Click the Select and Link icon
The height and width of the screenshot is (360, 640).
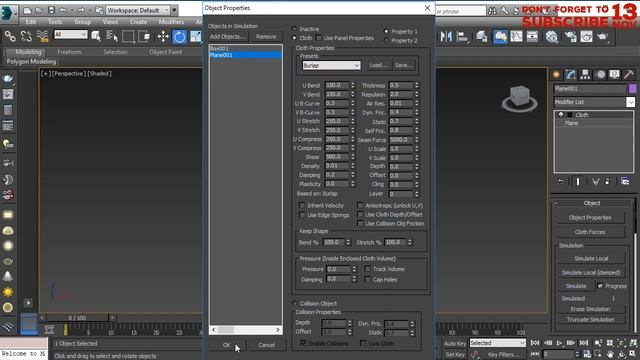pyautogui.click(x=10, y=37)
